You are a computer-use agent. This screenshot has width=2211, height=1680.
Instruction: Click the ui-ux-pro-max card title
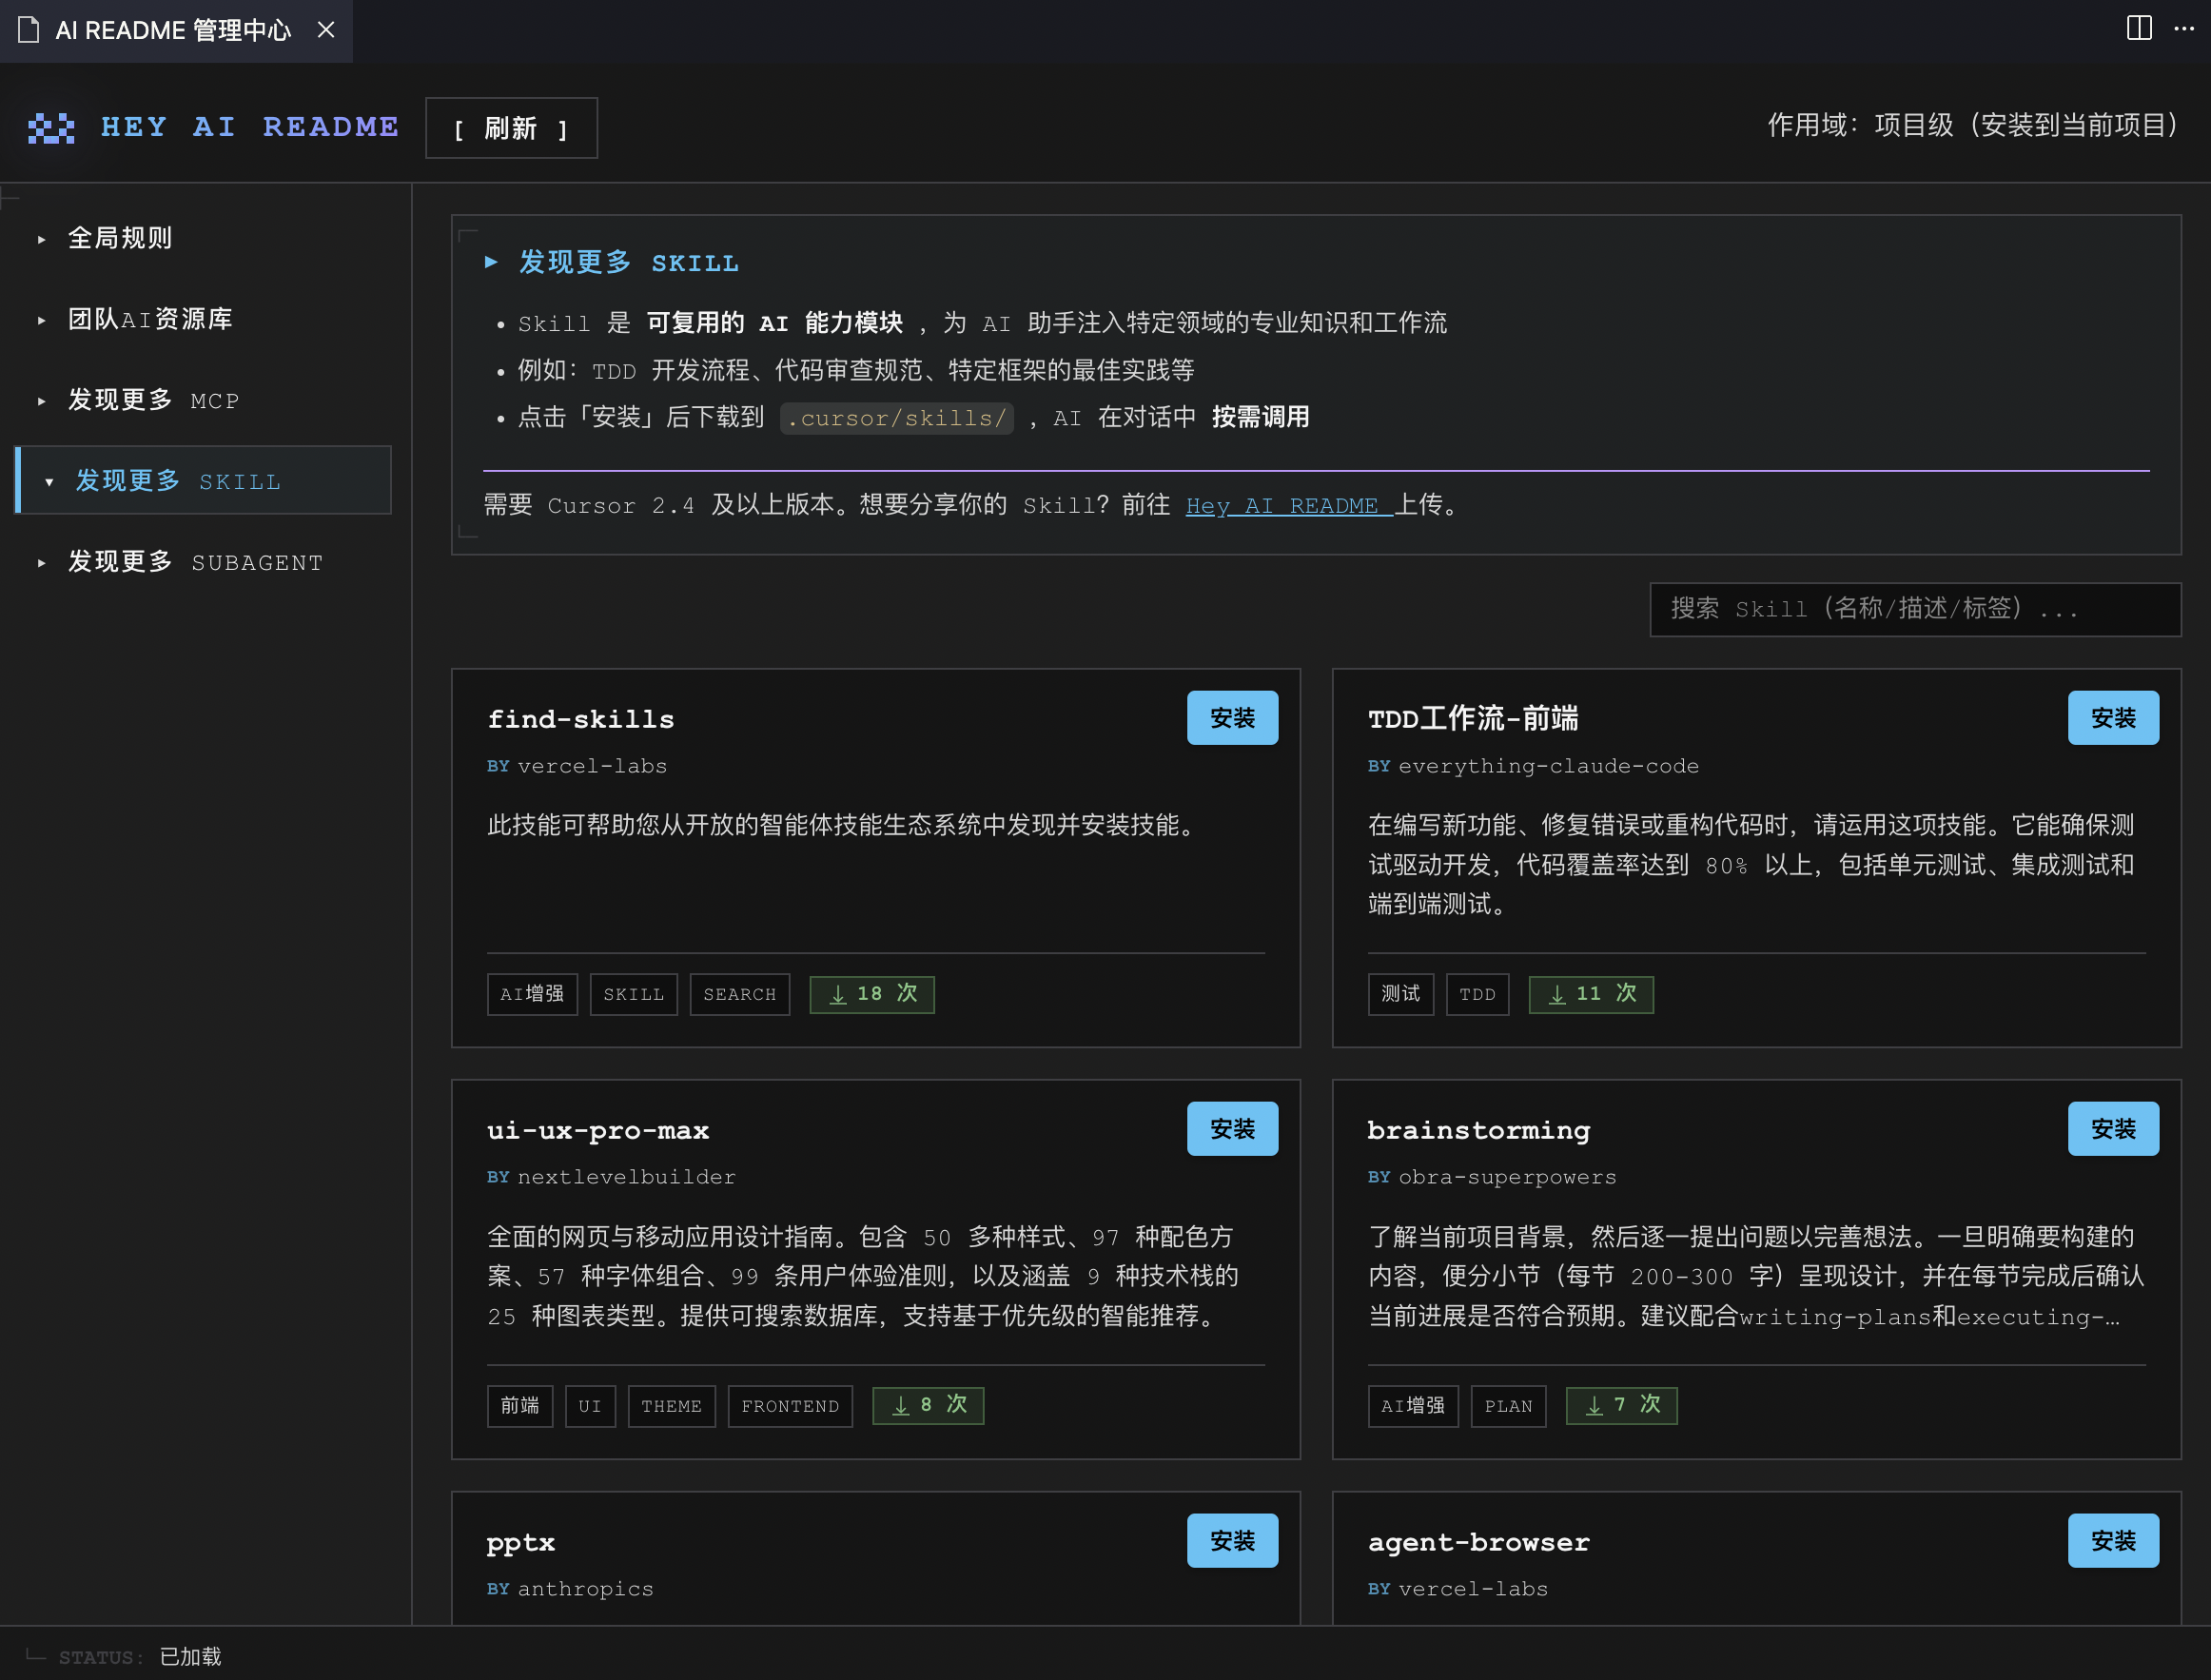pyautogui.click(x=598, y=1131)
